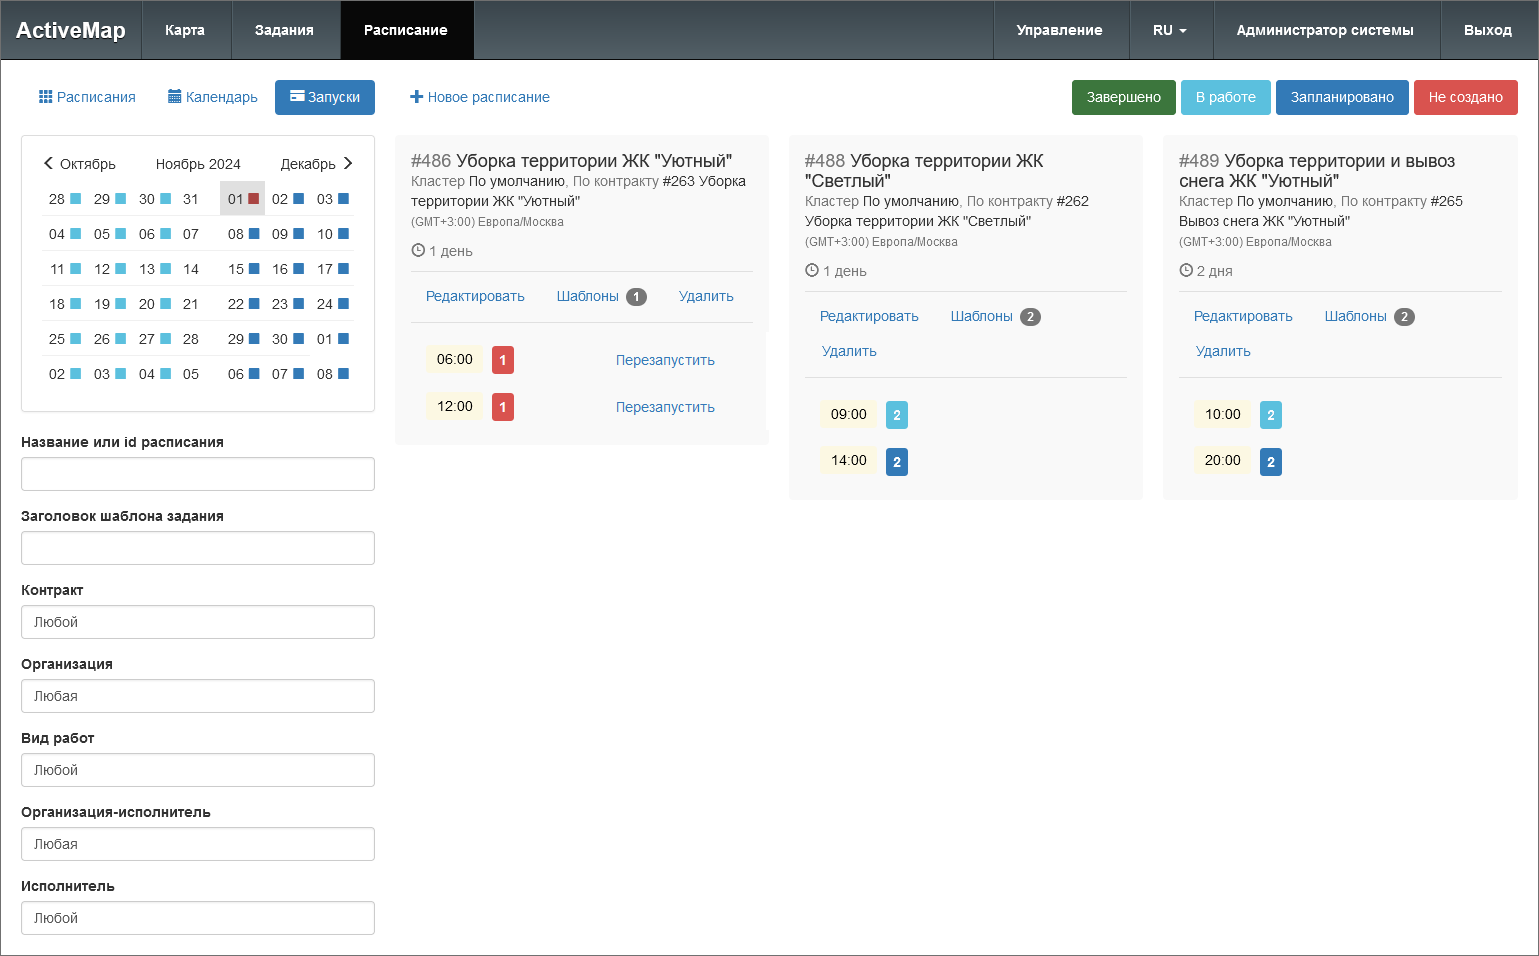Click red badge next to 06:00
This screenshot has height=956, width=1539.
(x=503, y=360)
